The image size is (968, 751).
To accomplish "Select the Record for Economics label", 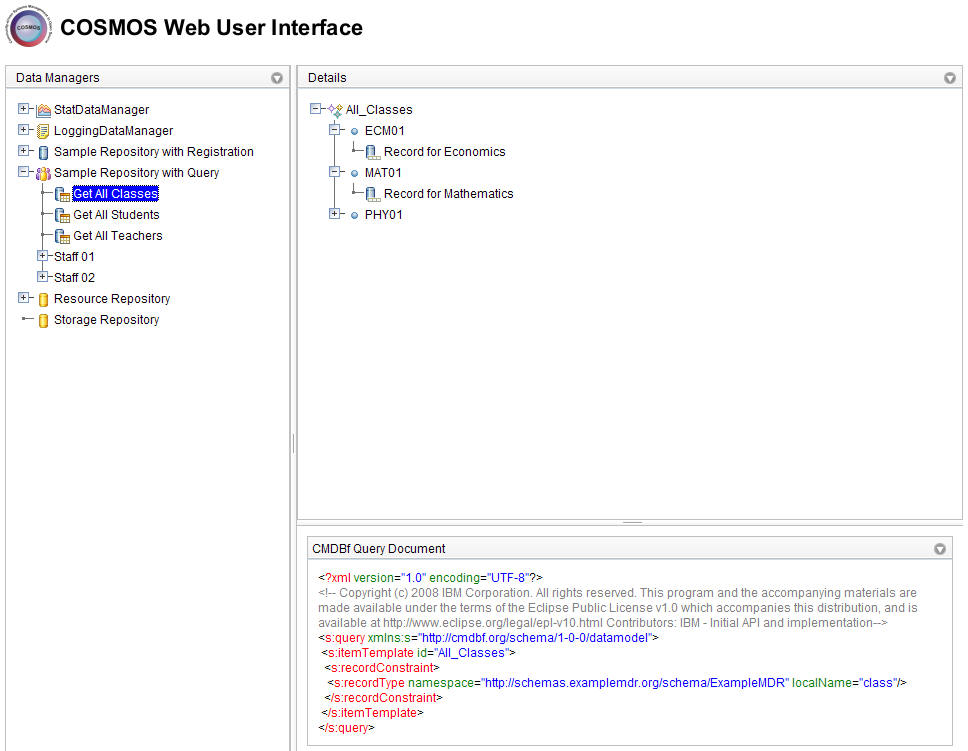I will click(x=444, y=152).
